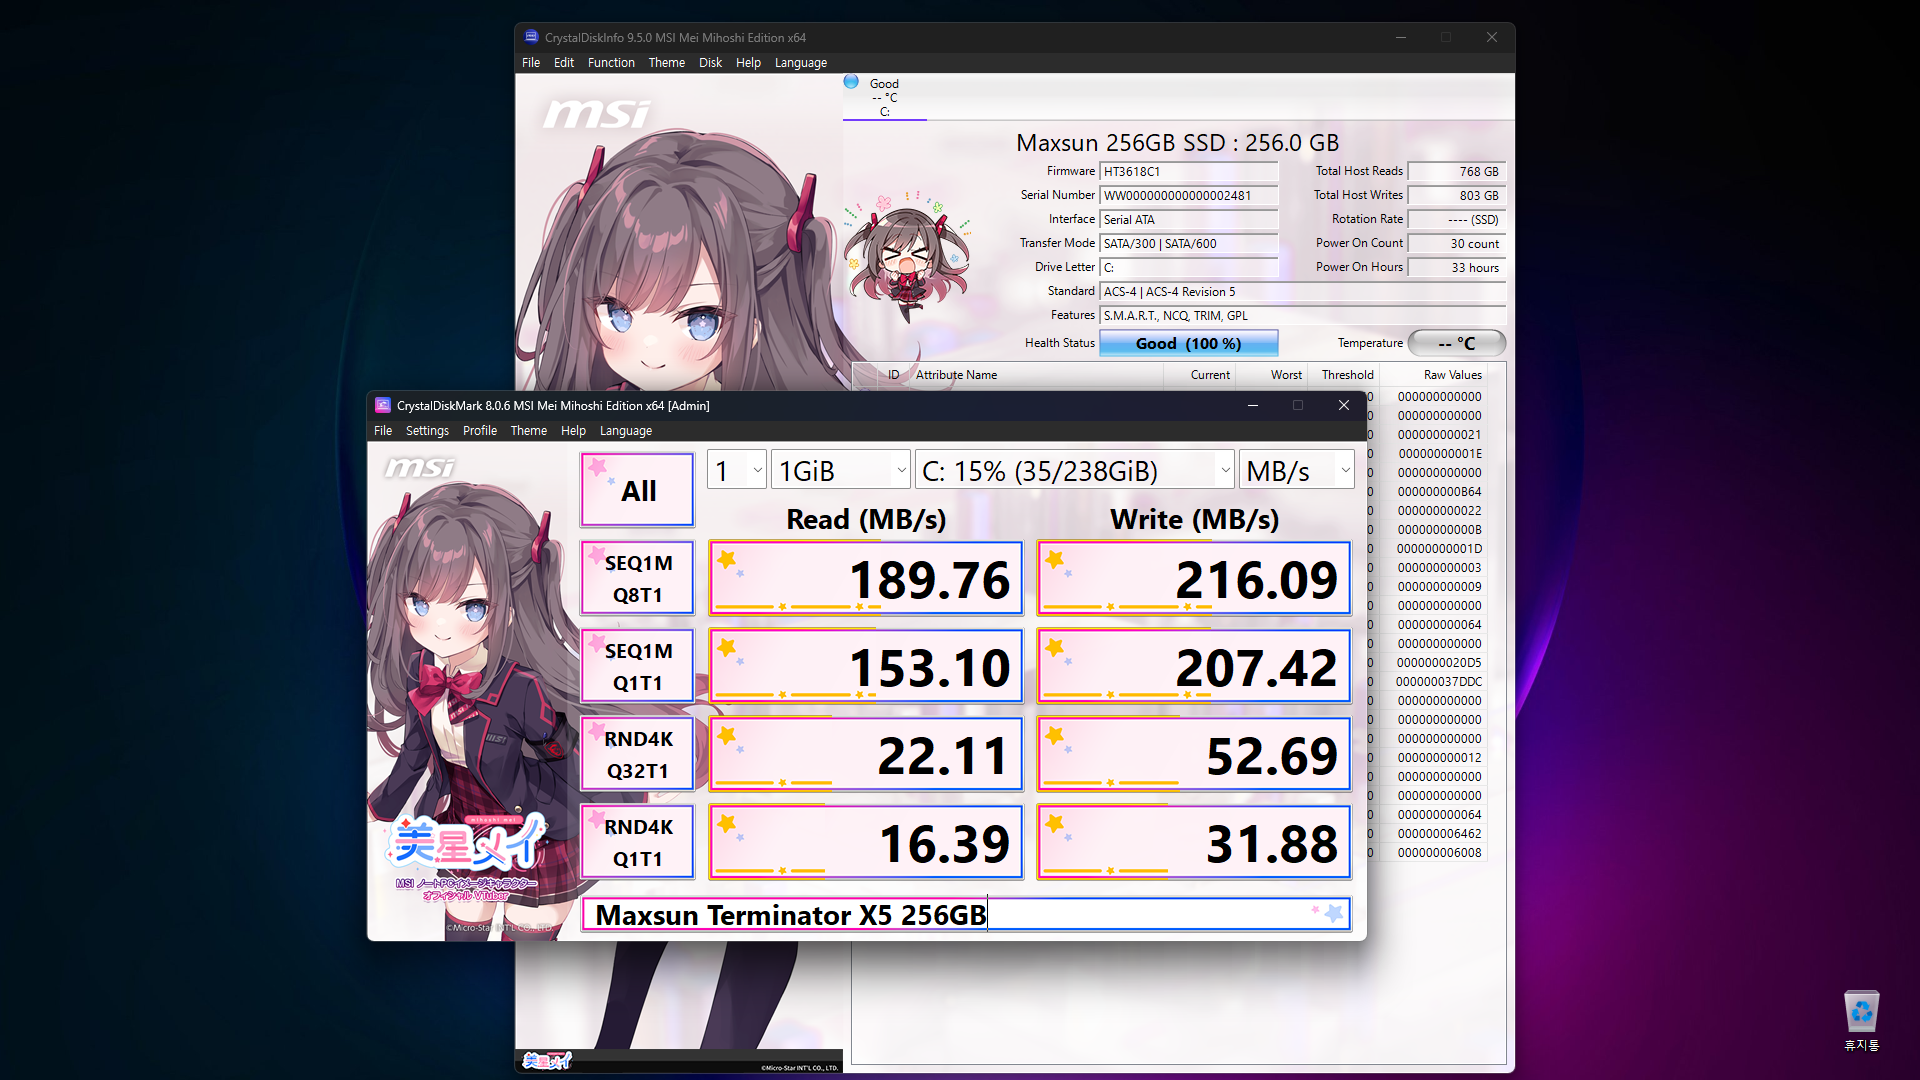Open CrystalDiskInfo Theme menu

pos(667,63)
